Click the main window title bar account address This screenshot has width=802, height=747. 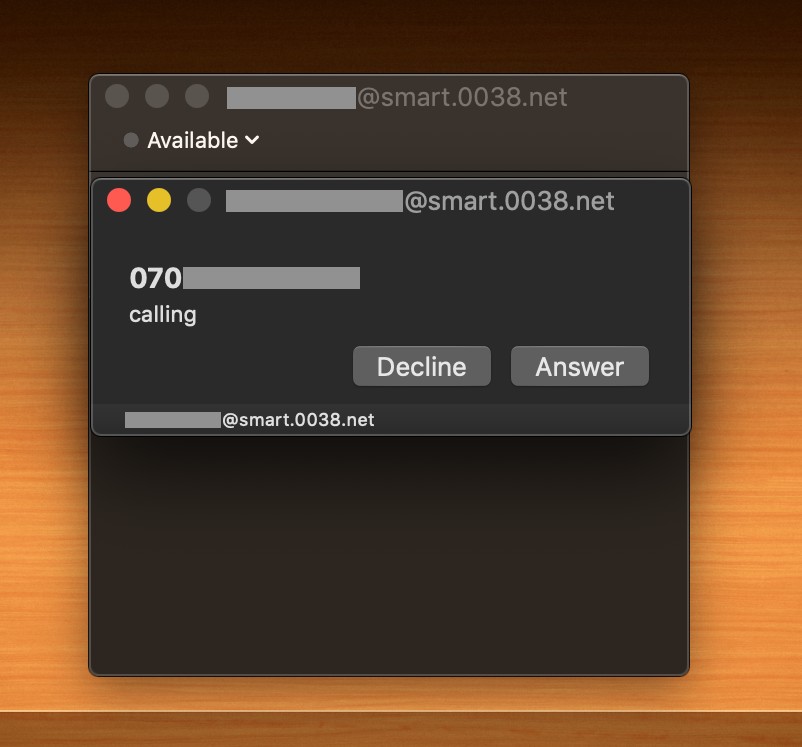(397, 97)
